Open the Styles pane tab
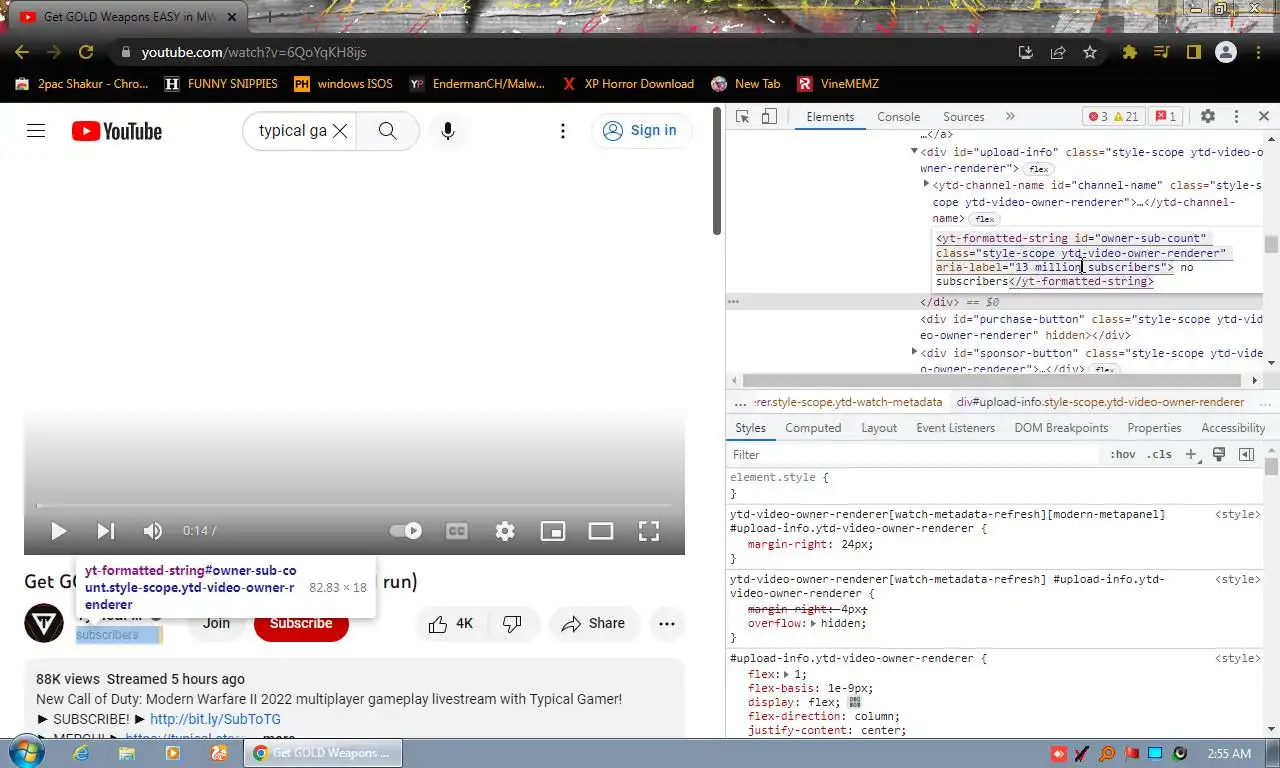 pos(750,428)
